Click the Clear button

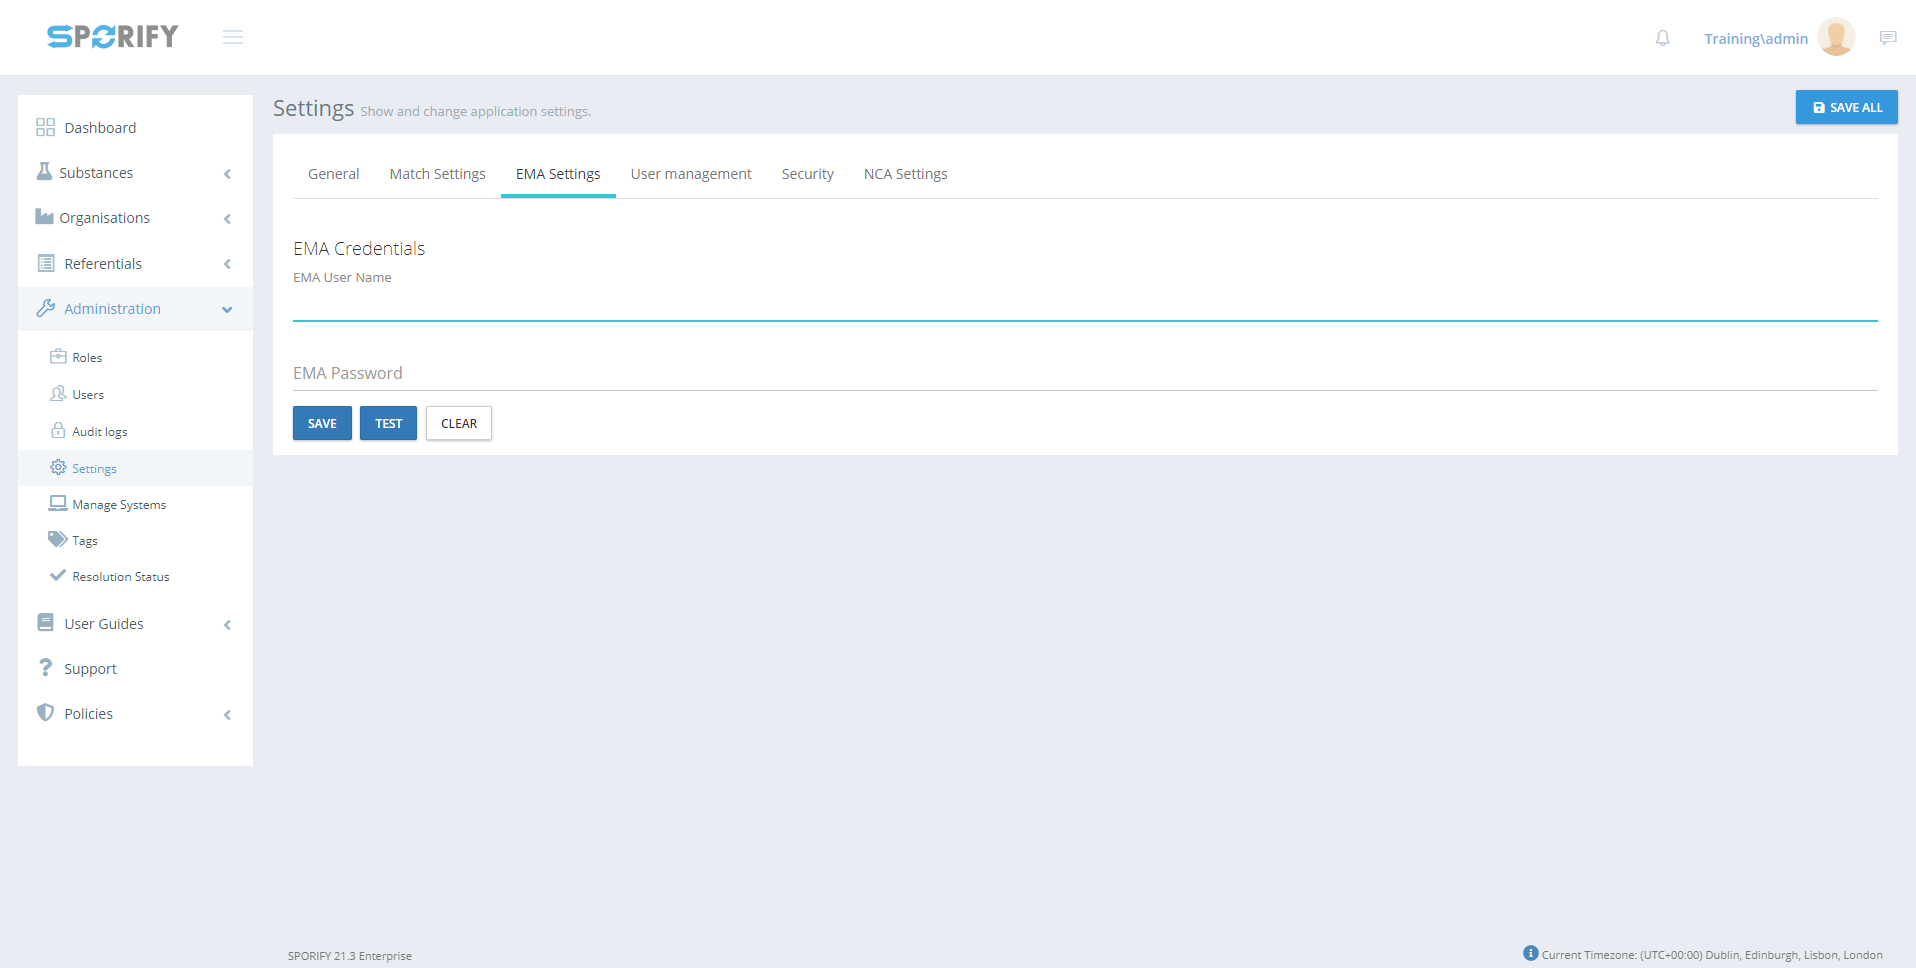(x=459, y=423)
